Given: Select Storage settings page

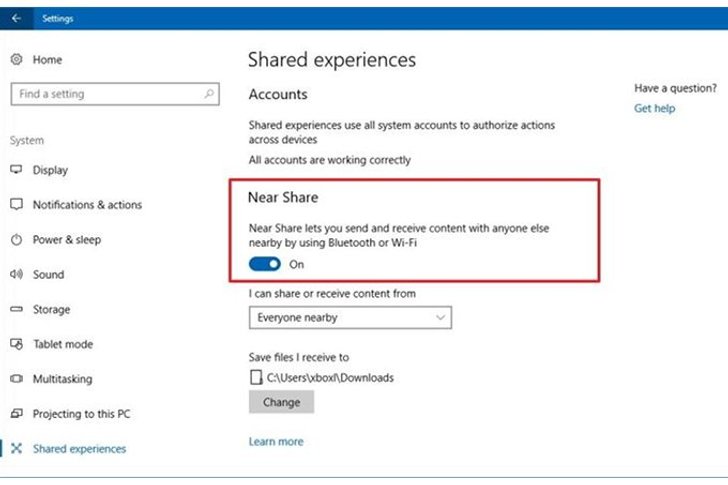Looking at the screenshot, I should tap(51, 309).
